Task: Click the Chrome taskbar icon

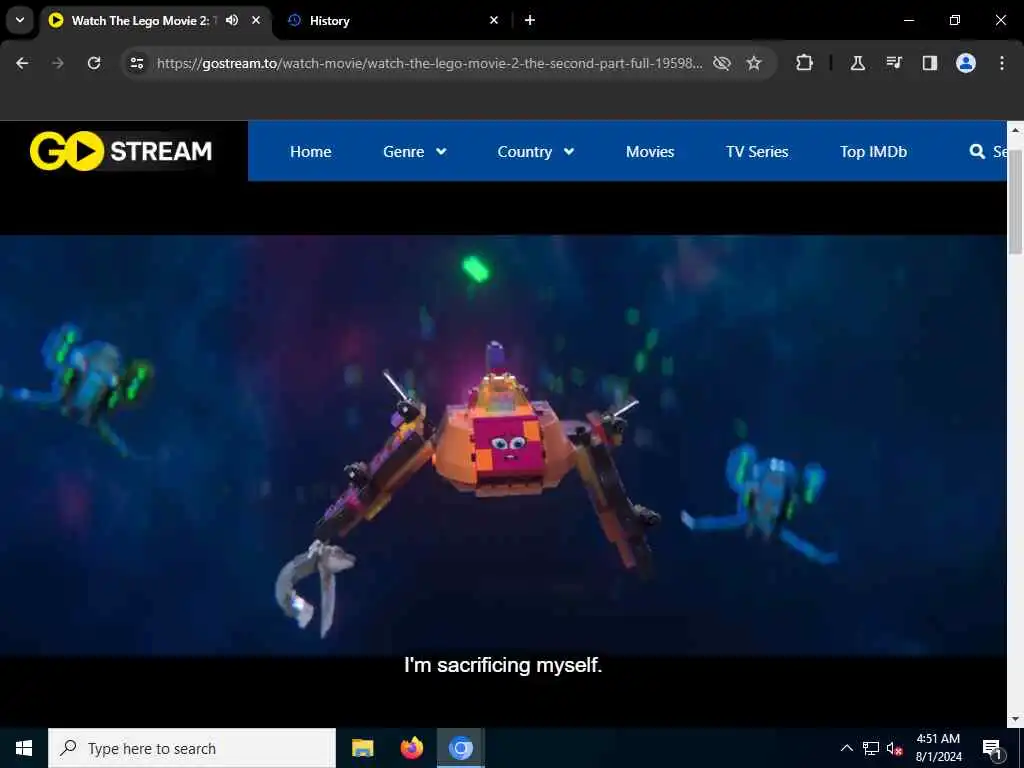Action: 460,748
